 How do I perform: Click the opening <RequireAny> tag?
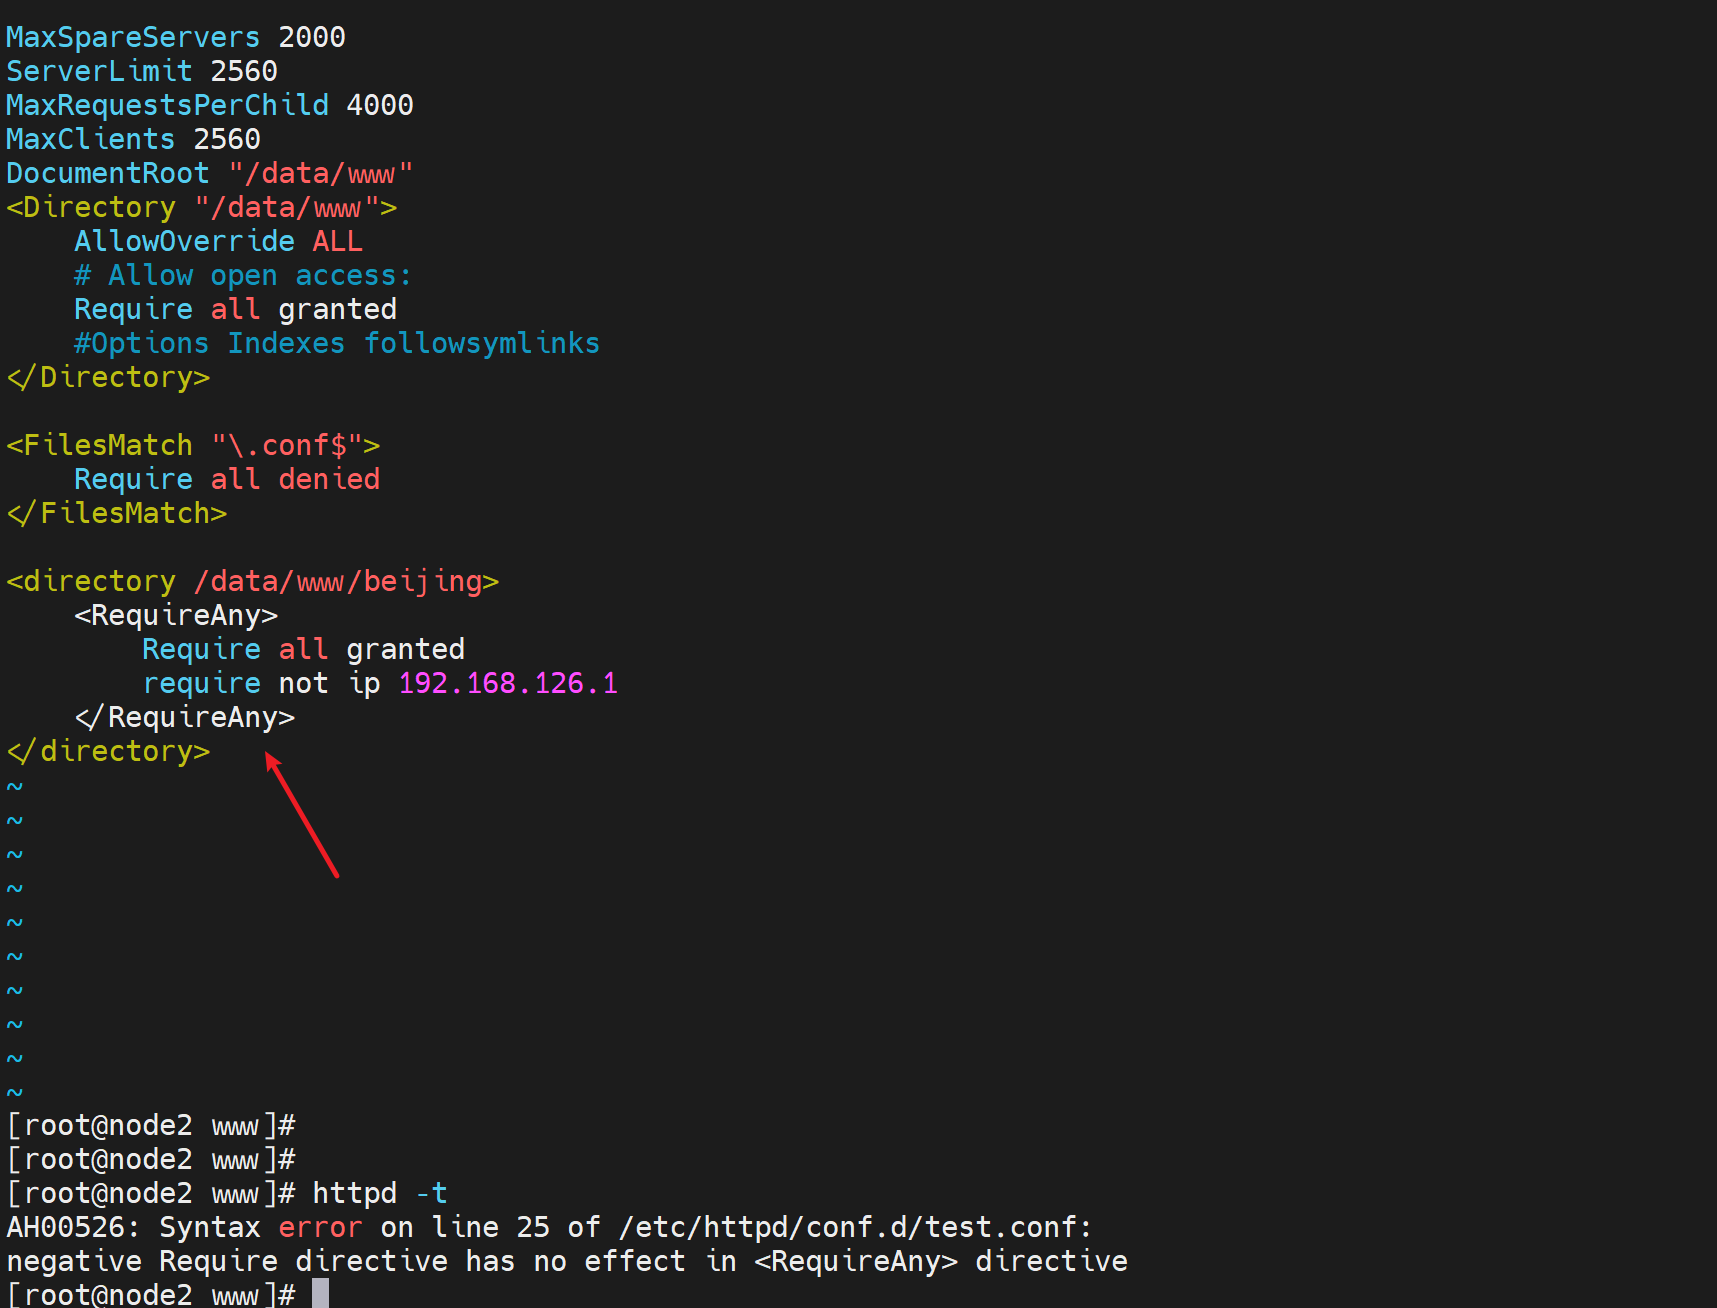(176, 615)
